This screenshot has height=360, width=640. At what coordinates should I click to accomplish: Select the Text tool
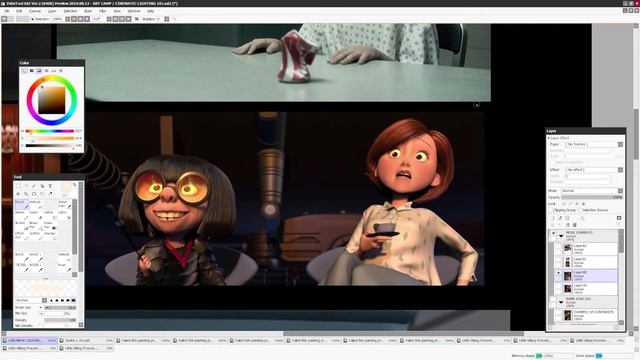(50, 186)
